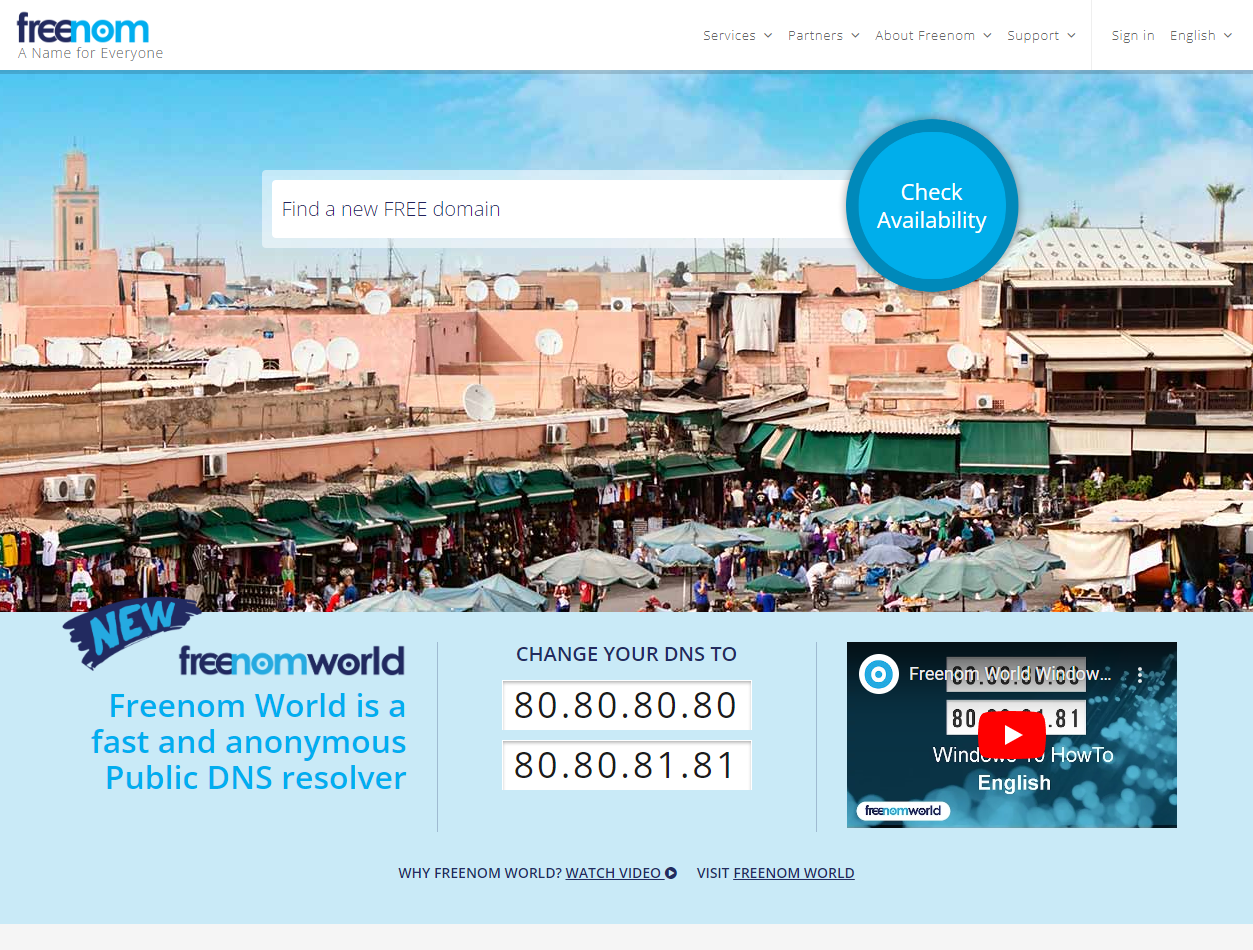Viewport: 1253px width, 950px height.
Task: Open the English language dropdown
Action: tap(1201, 35)
